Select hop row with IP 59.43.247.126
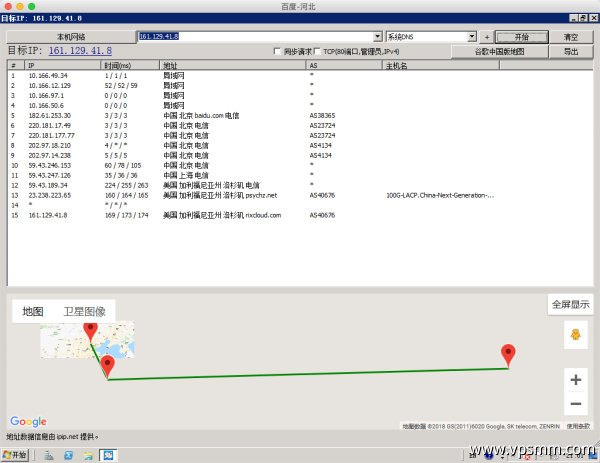This screenshot has width=600, height=463. (300, 175)
